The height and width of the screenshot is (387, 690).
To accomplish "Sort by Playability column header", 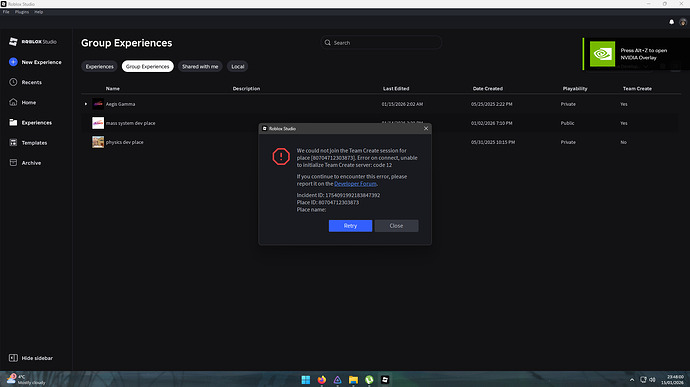I will tap(575, 88).
